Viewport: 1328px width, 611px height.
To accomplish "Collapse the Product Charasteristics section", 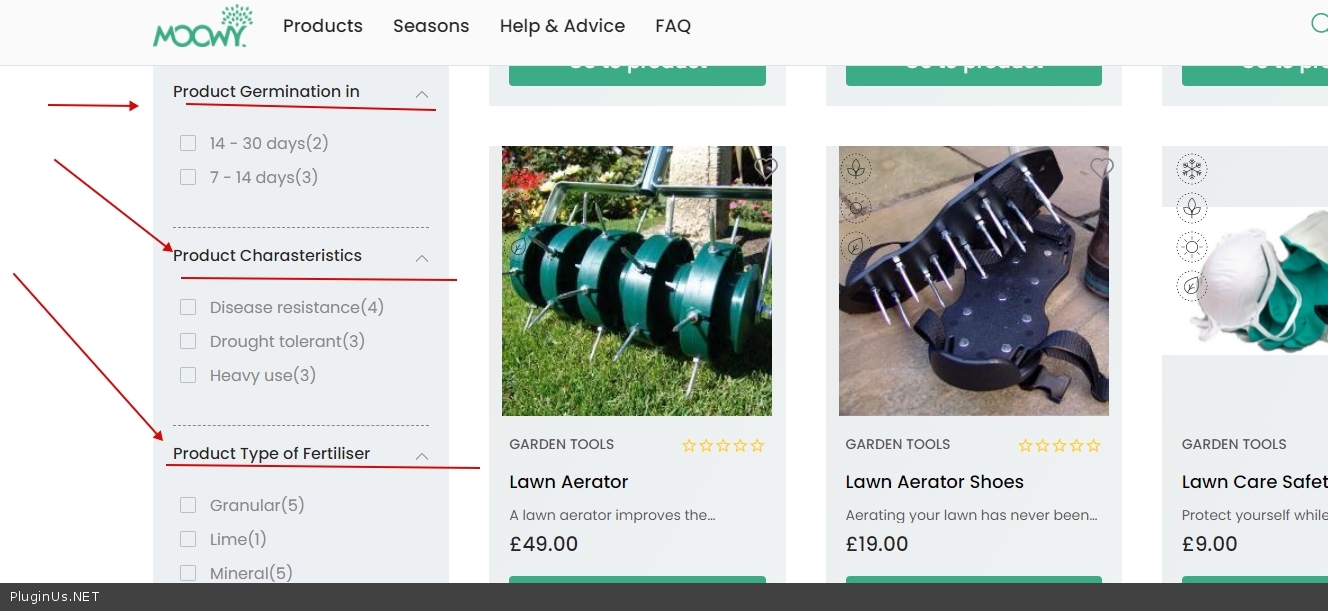I will pos(422,258).
